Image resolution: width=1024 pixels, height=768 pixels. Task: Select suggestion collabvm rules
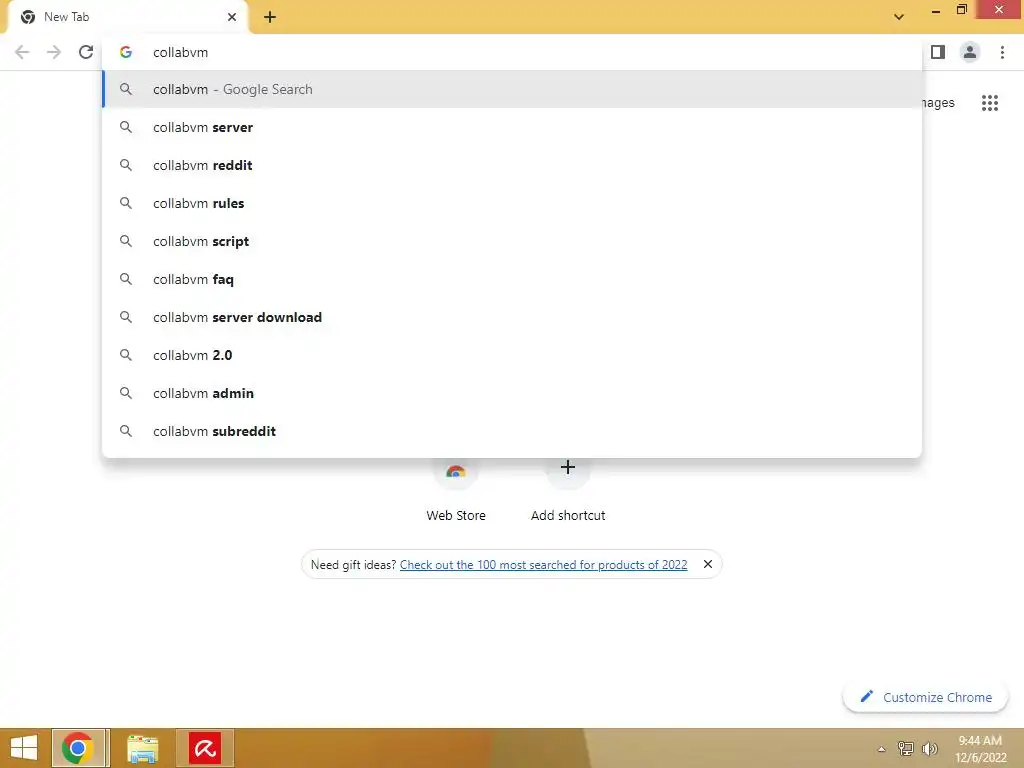coord(512,203)
